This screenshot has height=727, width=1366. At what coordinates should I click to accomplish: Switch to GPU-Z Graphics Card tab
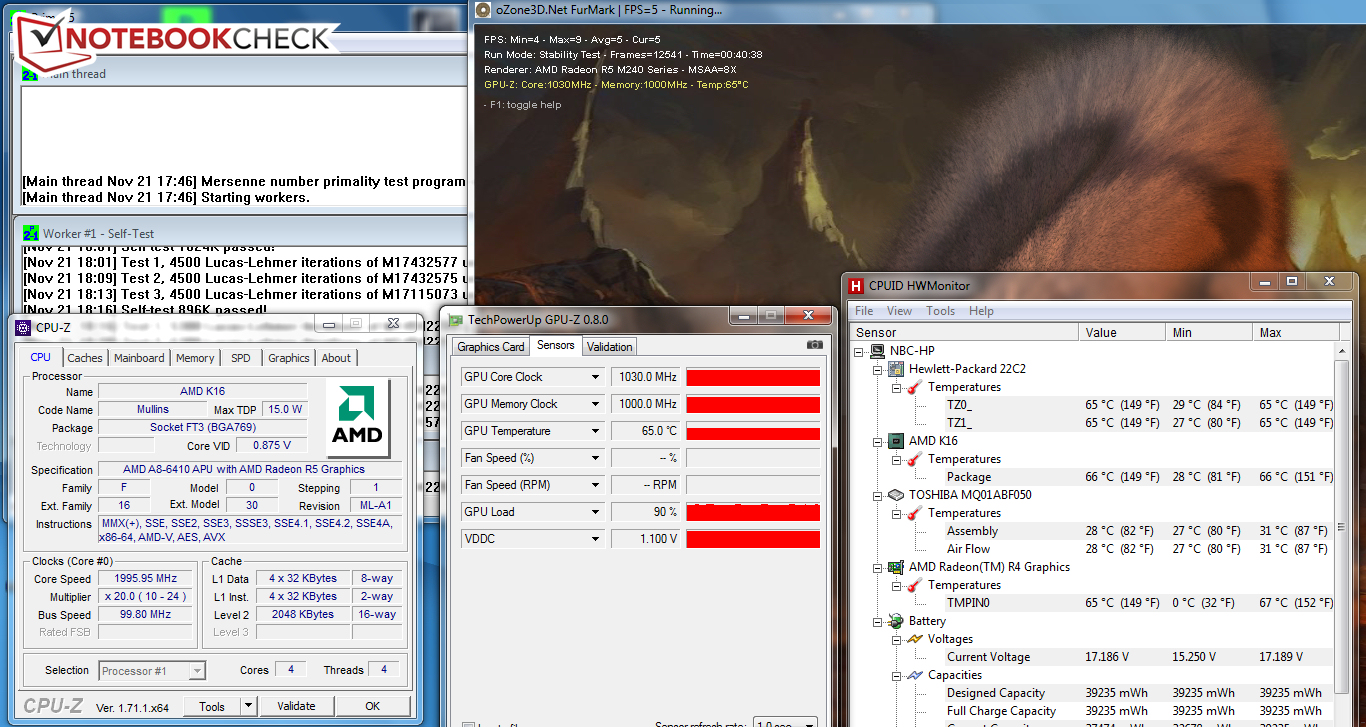click(491, 347)
